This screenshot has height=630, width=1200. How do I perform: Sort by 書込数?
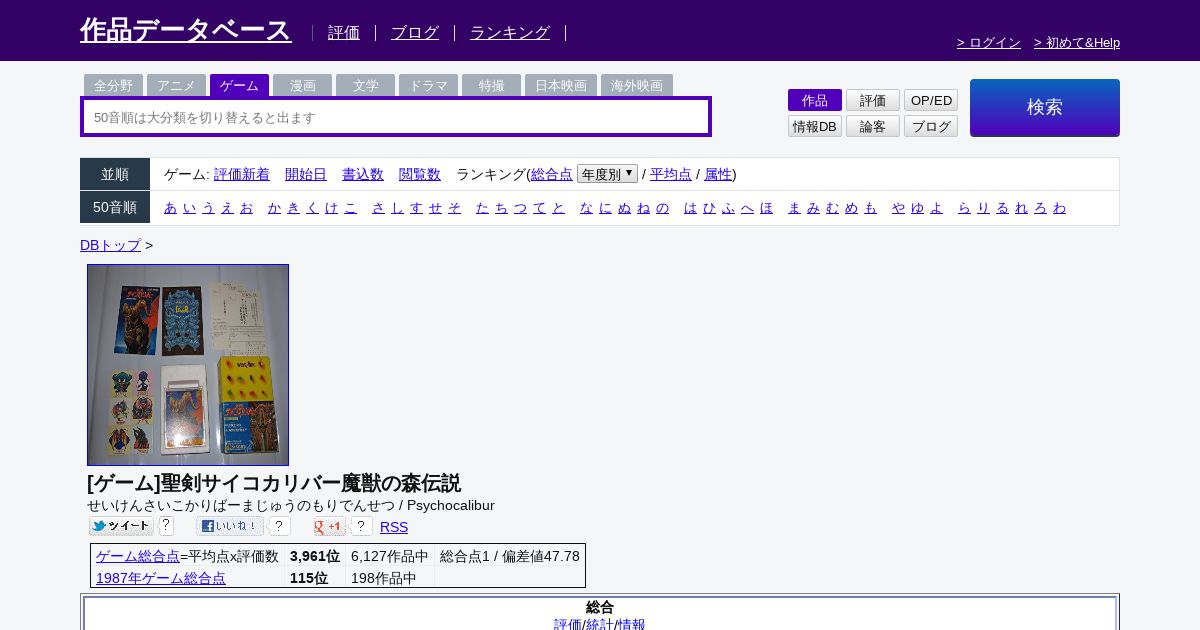363,174
